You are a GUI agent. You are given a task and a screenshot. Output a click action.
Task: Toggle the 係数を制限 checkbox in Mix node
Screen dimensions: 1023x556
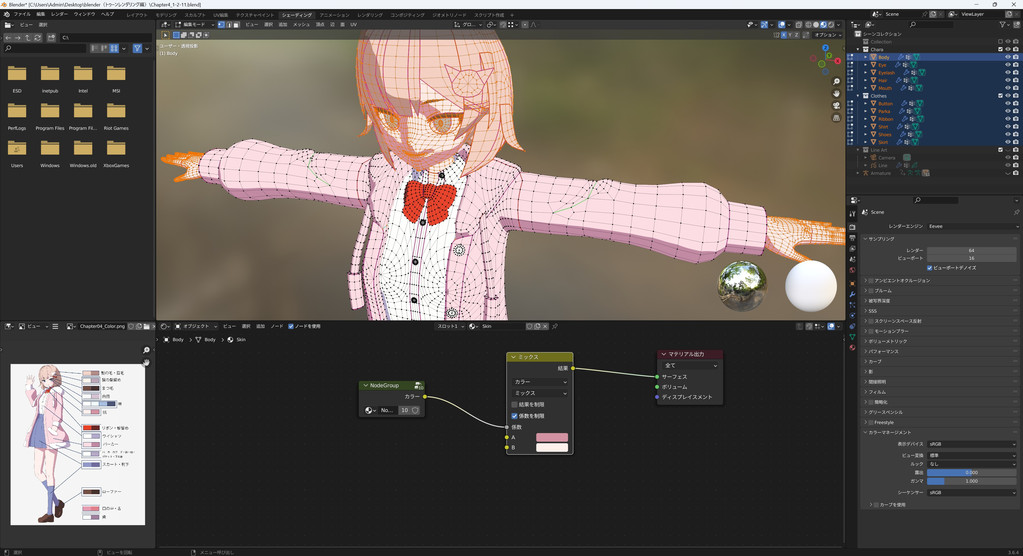(x=515, y=416)
